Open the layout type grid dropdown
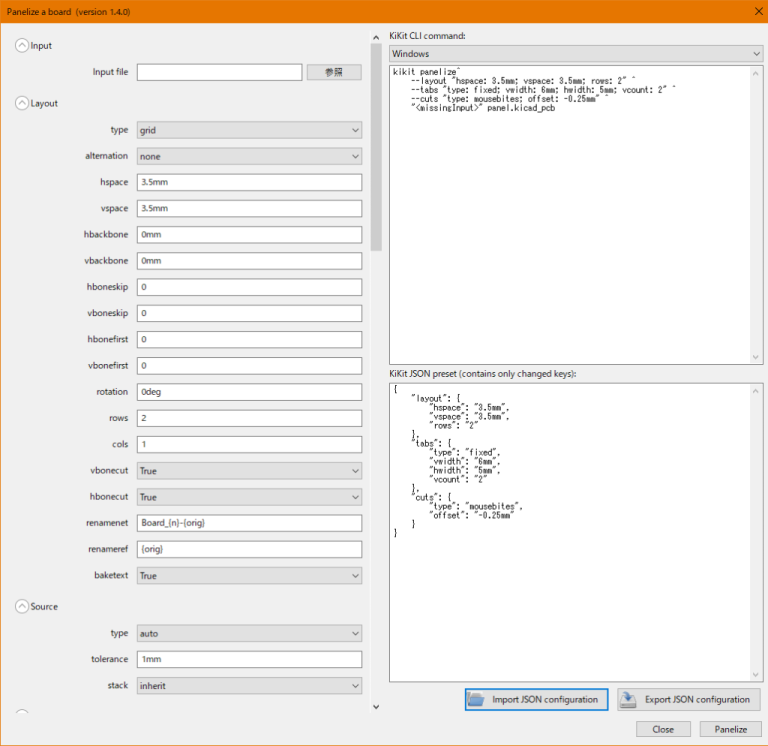The height and width of the screenshot is (746, 768). 249,130
